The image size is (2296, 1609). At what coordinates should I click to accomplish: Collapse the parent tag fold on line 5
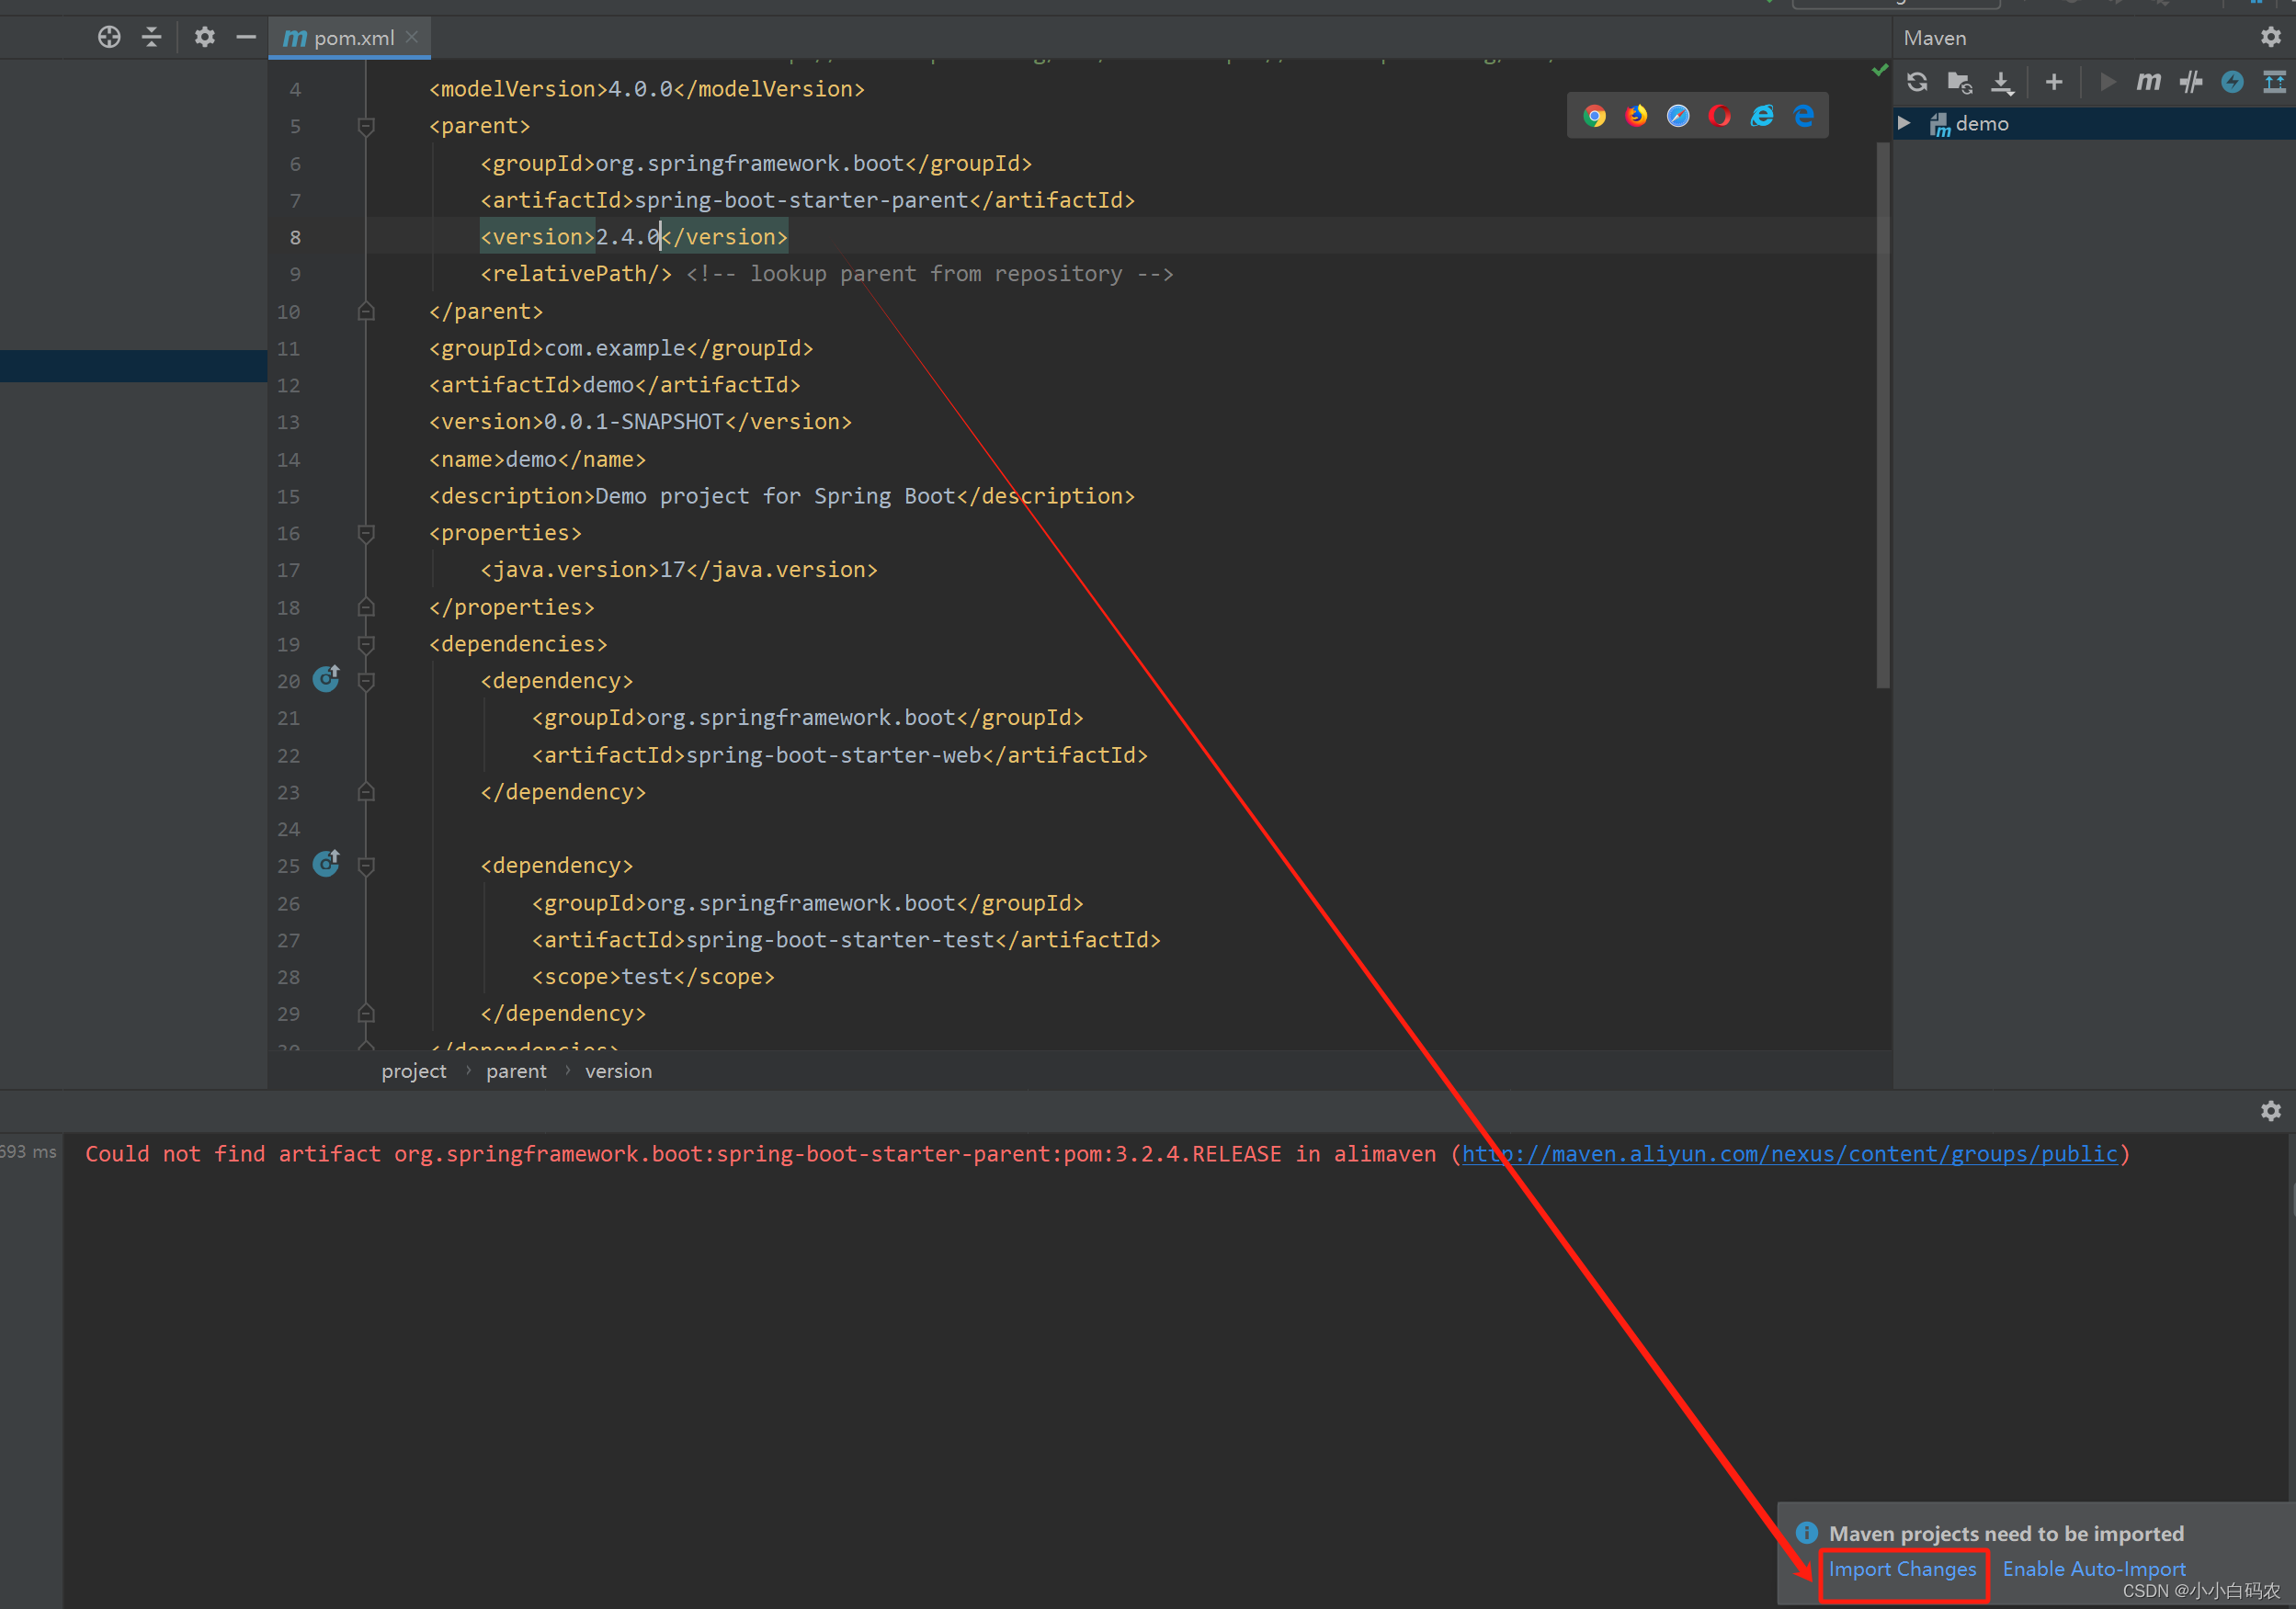366,126
